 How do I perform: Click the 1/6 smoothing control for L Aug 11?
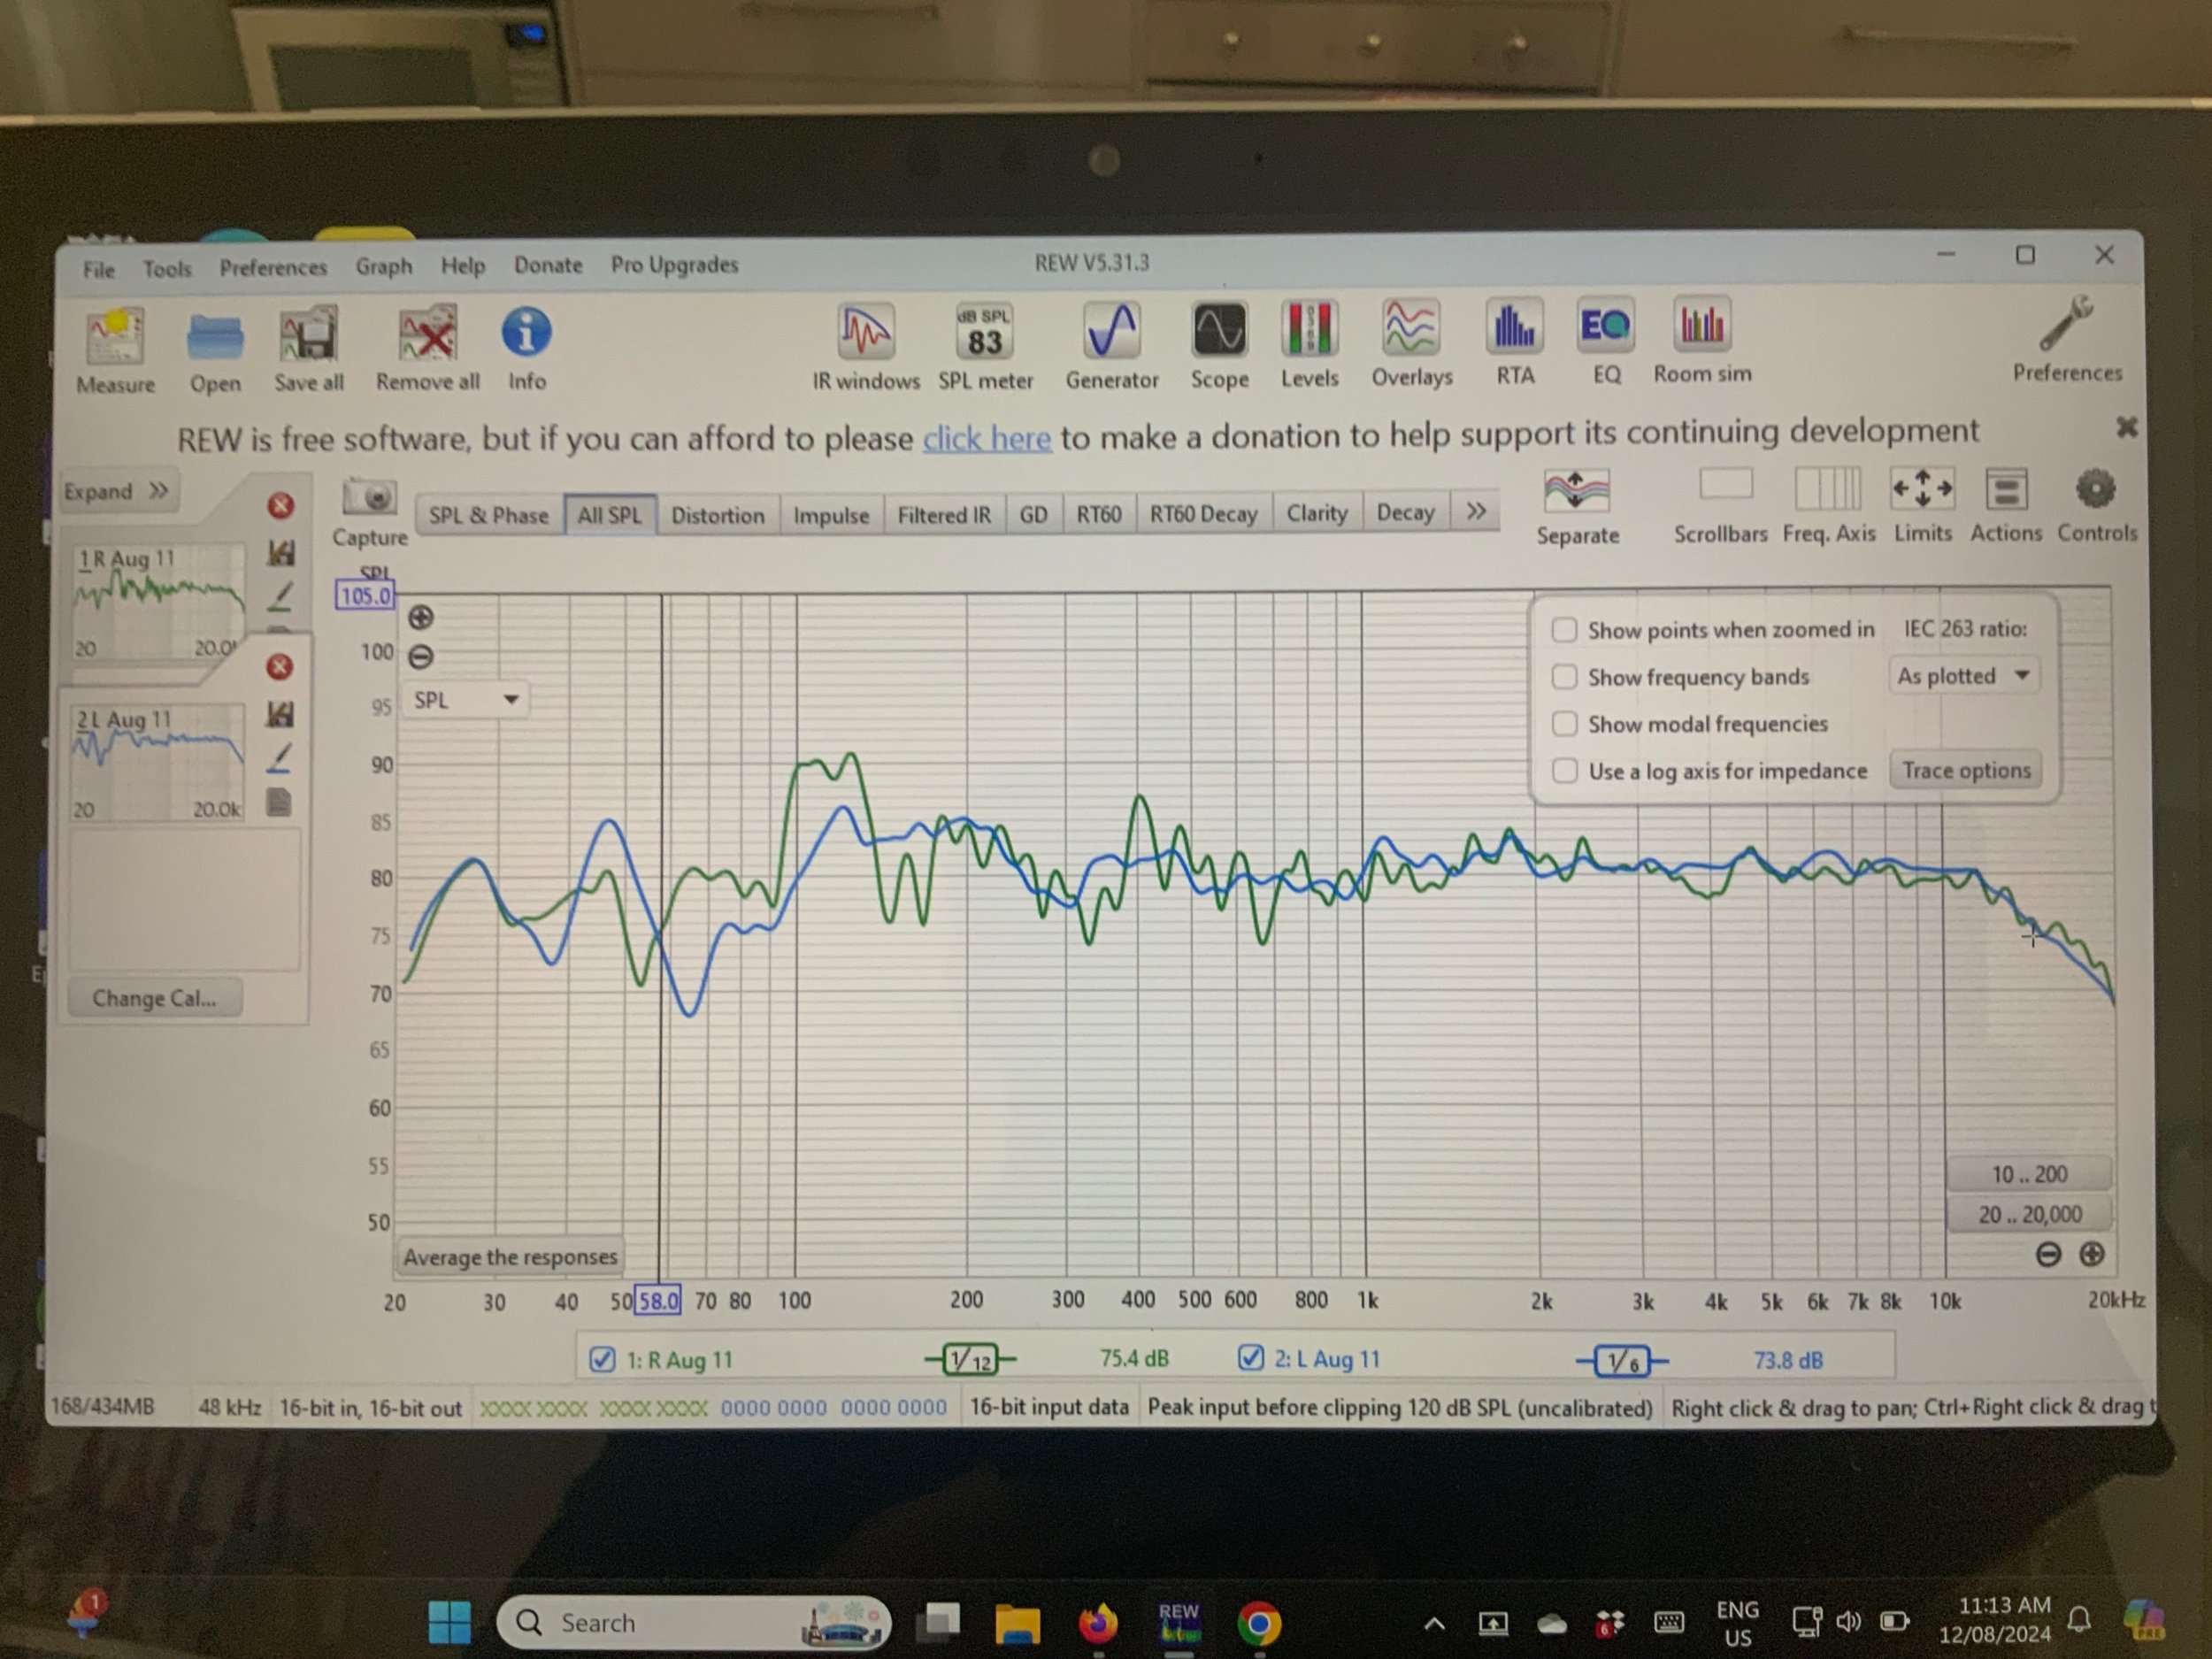pyautogui.click(x=1622, y=1361)
